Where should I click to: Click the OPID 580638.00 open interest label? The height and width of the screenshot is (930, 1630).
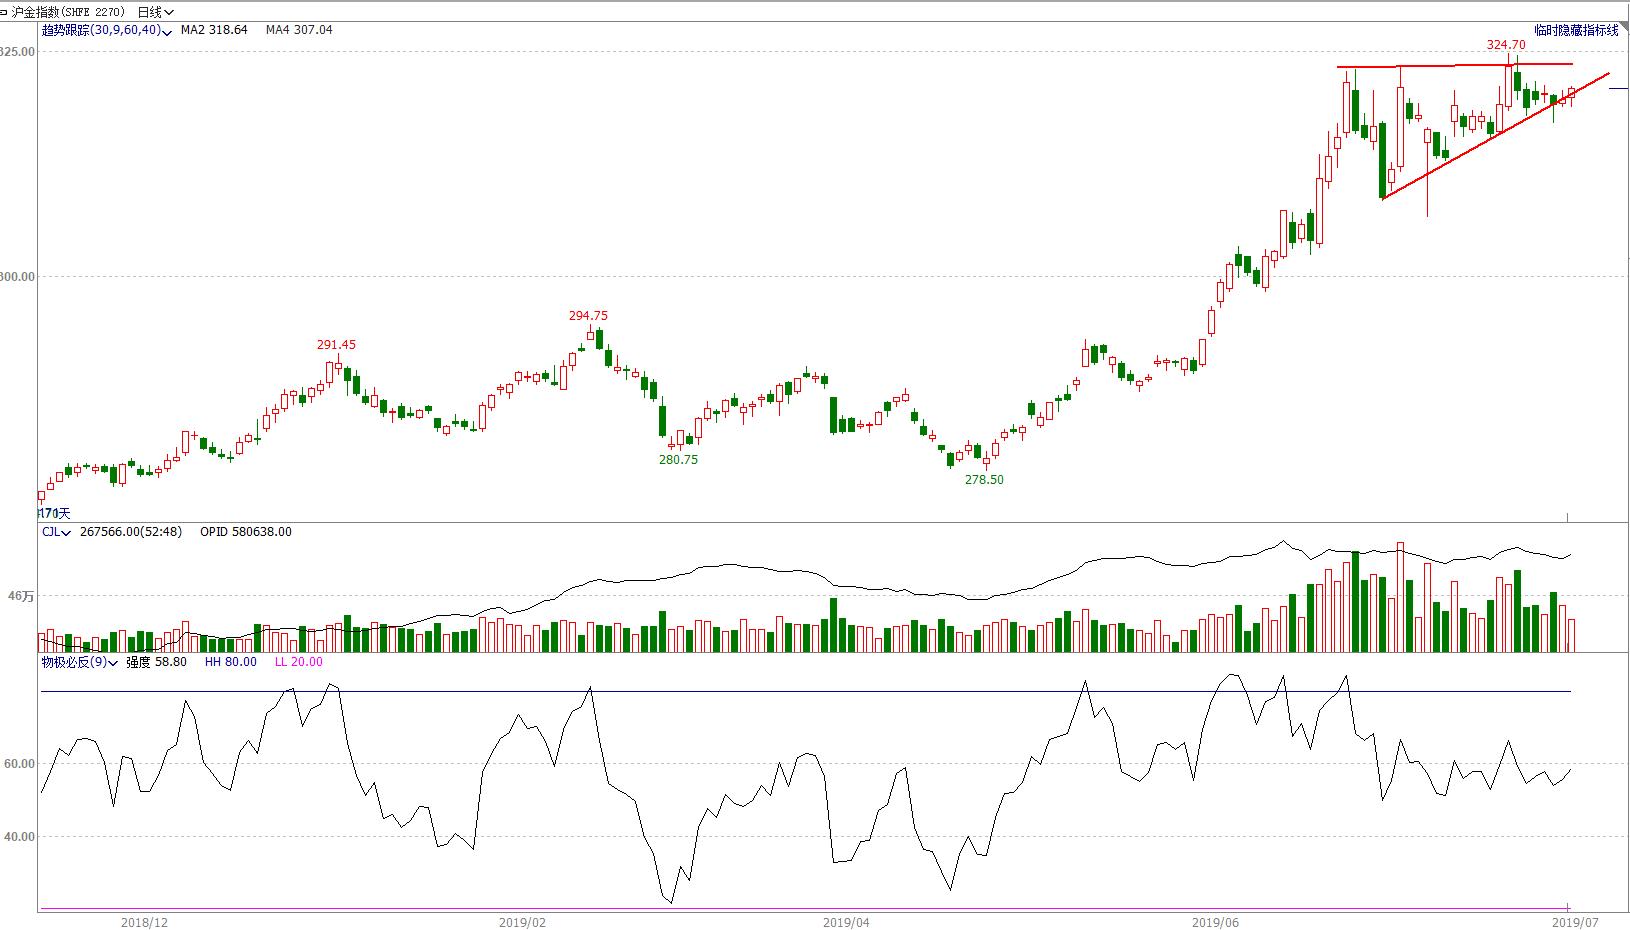(x=246, y=532)
